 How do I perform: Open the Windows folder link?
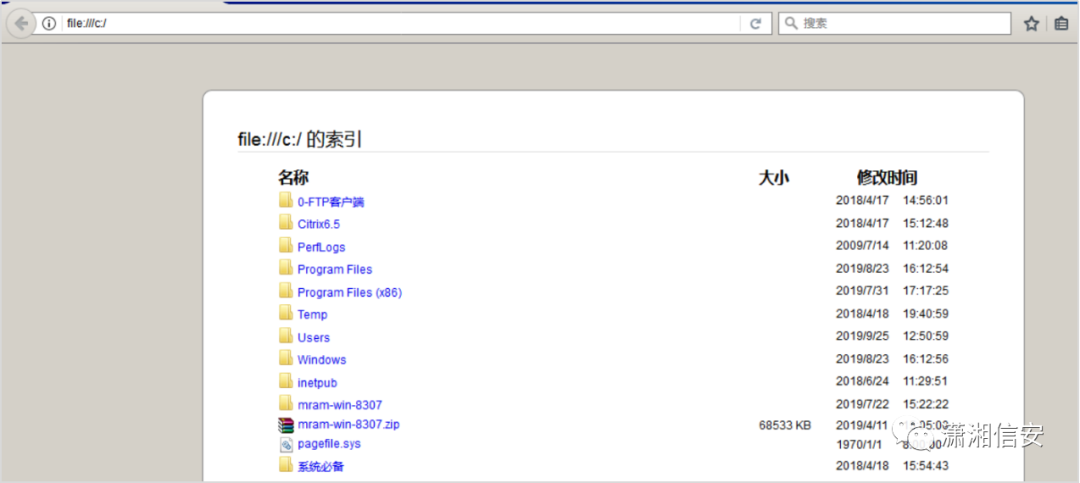click(322, 360)
